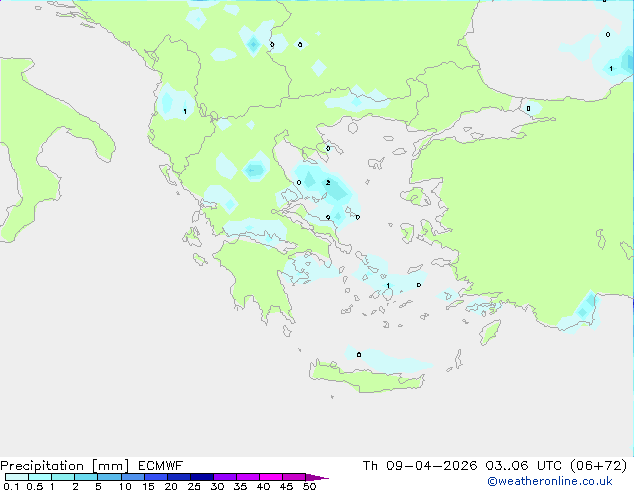634x490 pixels.
Task: Pick the 10–15 mm legend color swatch
Action: [133, 477]
